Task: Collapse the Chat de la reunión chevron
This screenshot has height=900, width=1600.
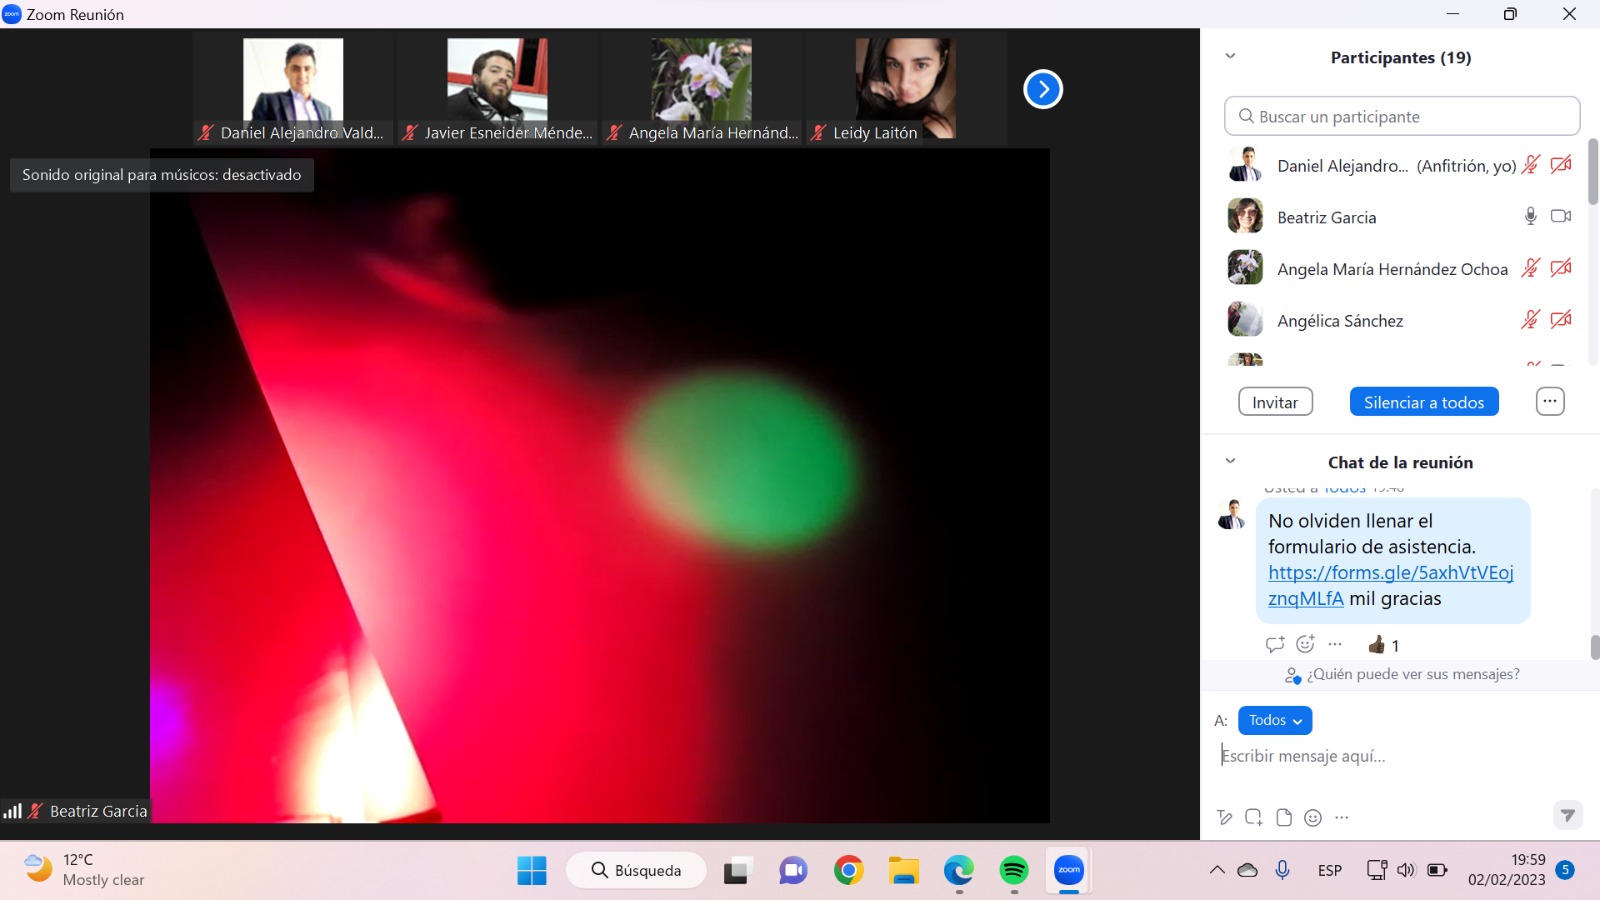Action: pyautogui.click(x=1231, y=461)
